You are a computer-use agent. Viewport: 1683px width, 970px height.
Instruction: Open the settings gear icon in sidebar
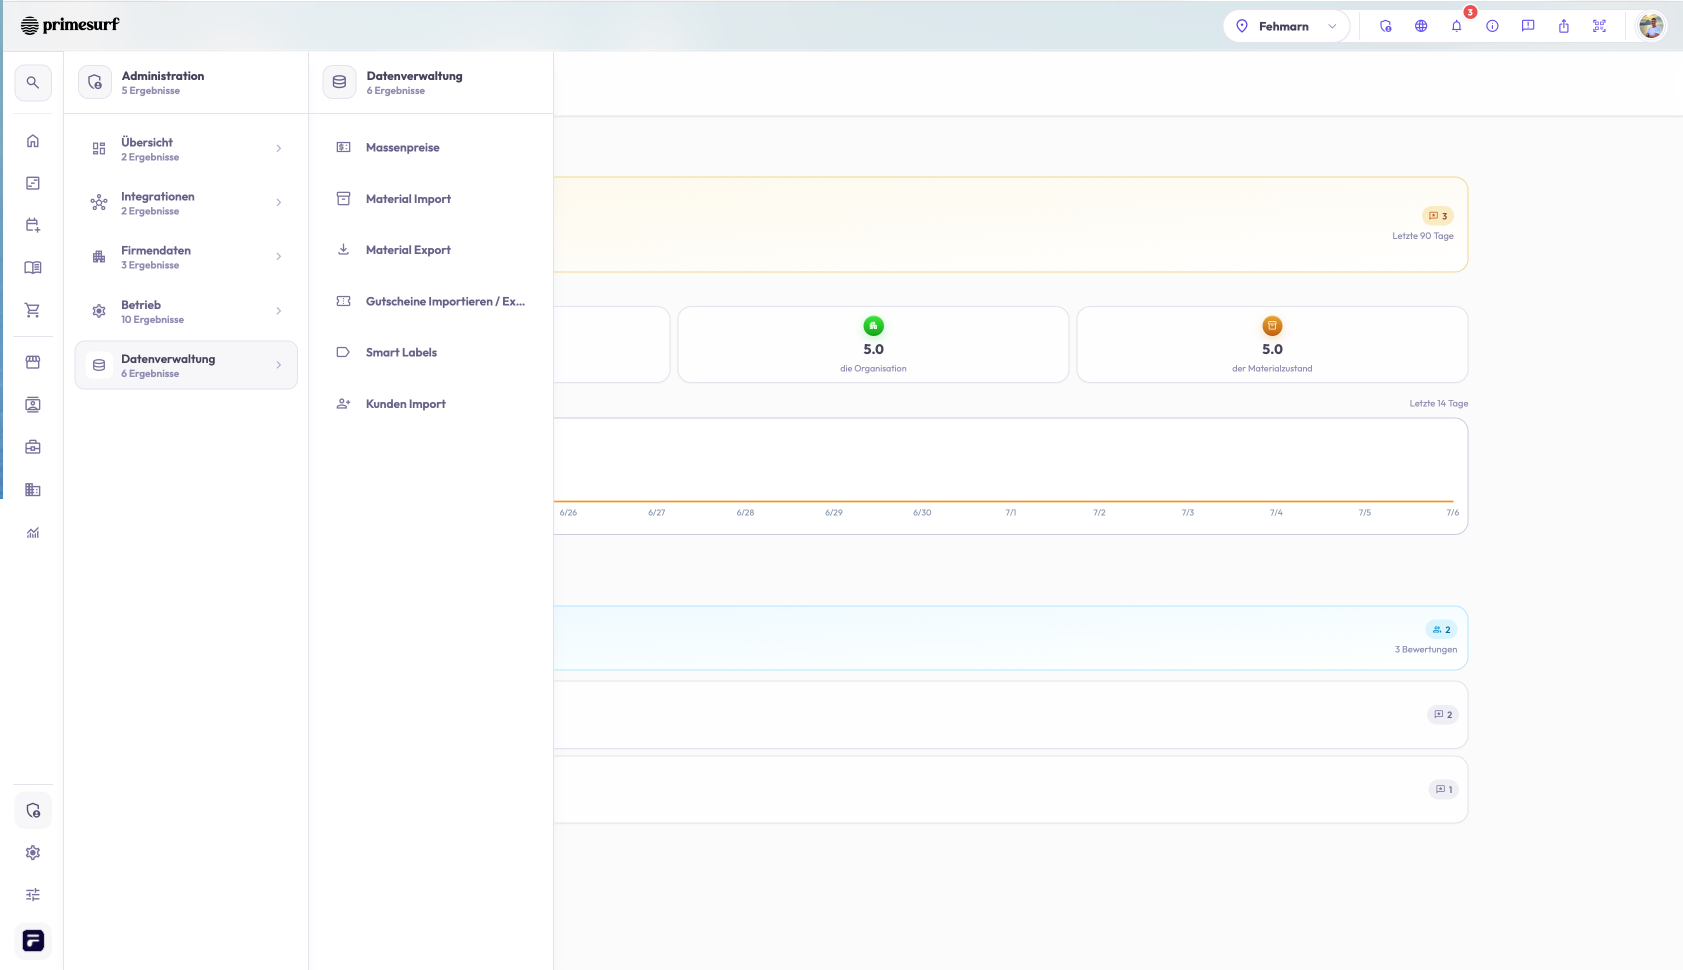(x=33, y=853)
